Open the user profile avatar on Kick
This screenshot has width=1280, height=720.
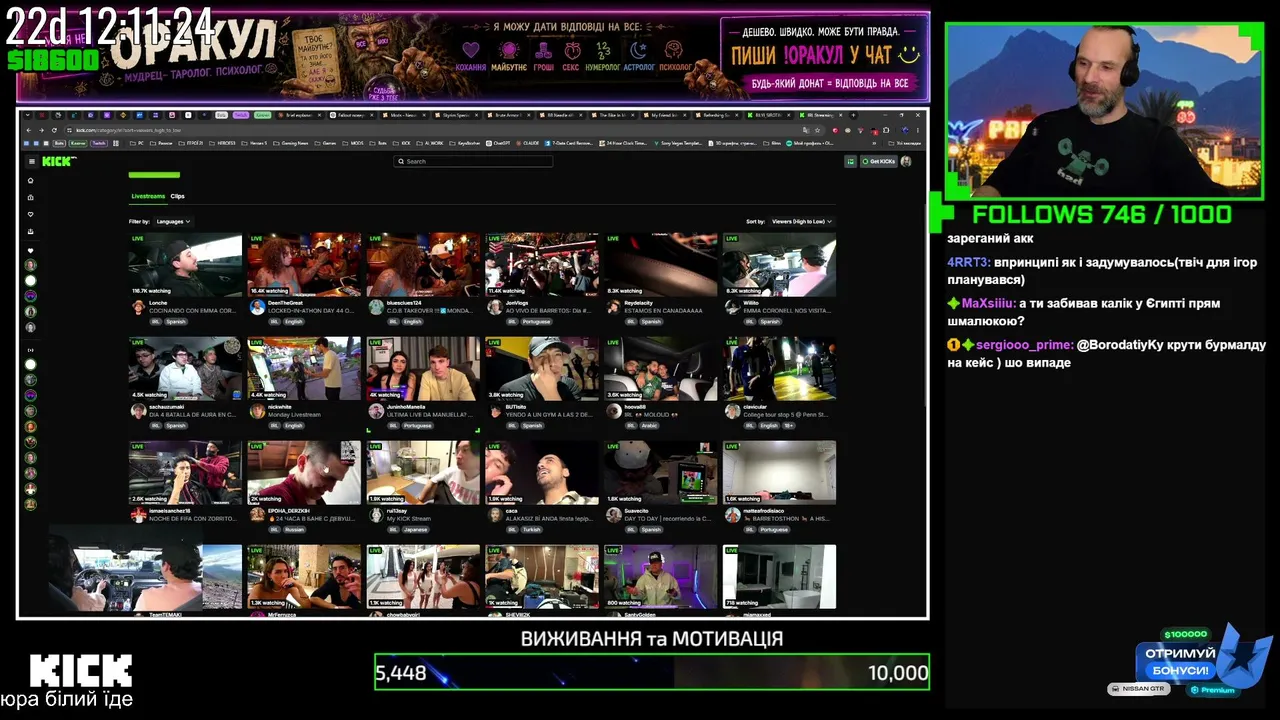tap(906, 161)
